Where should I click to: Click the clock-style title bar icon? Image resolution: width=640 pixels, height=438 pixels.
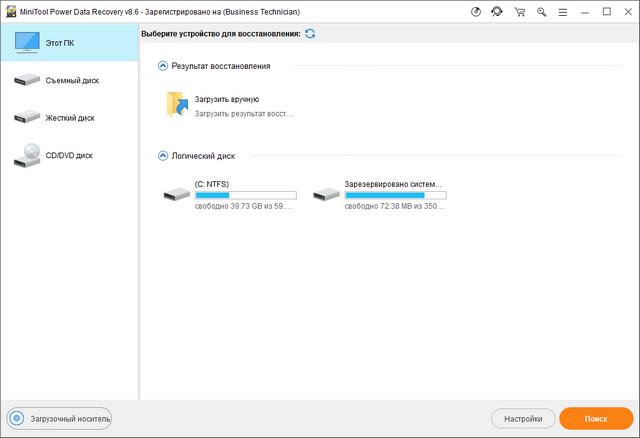point(476,12)
